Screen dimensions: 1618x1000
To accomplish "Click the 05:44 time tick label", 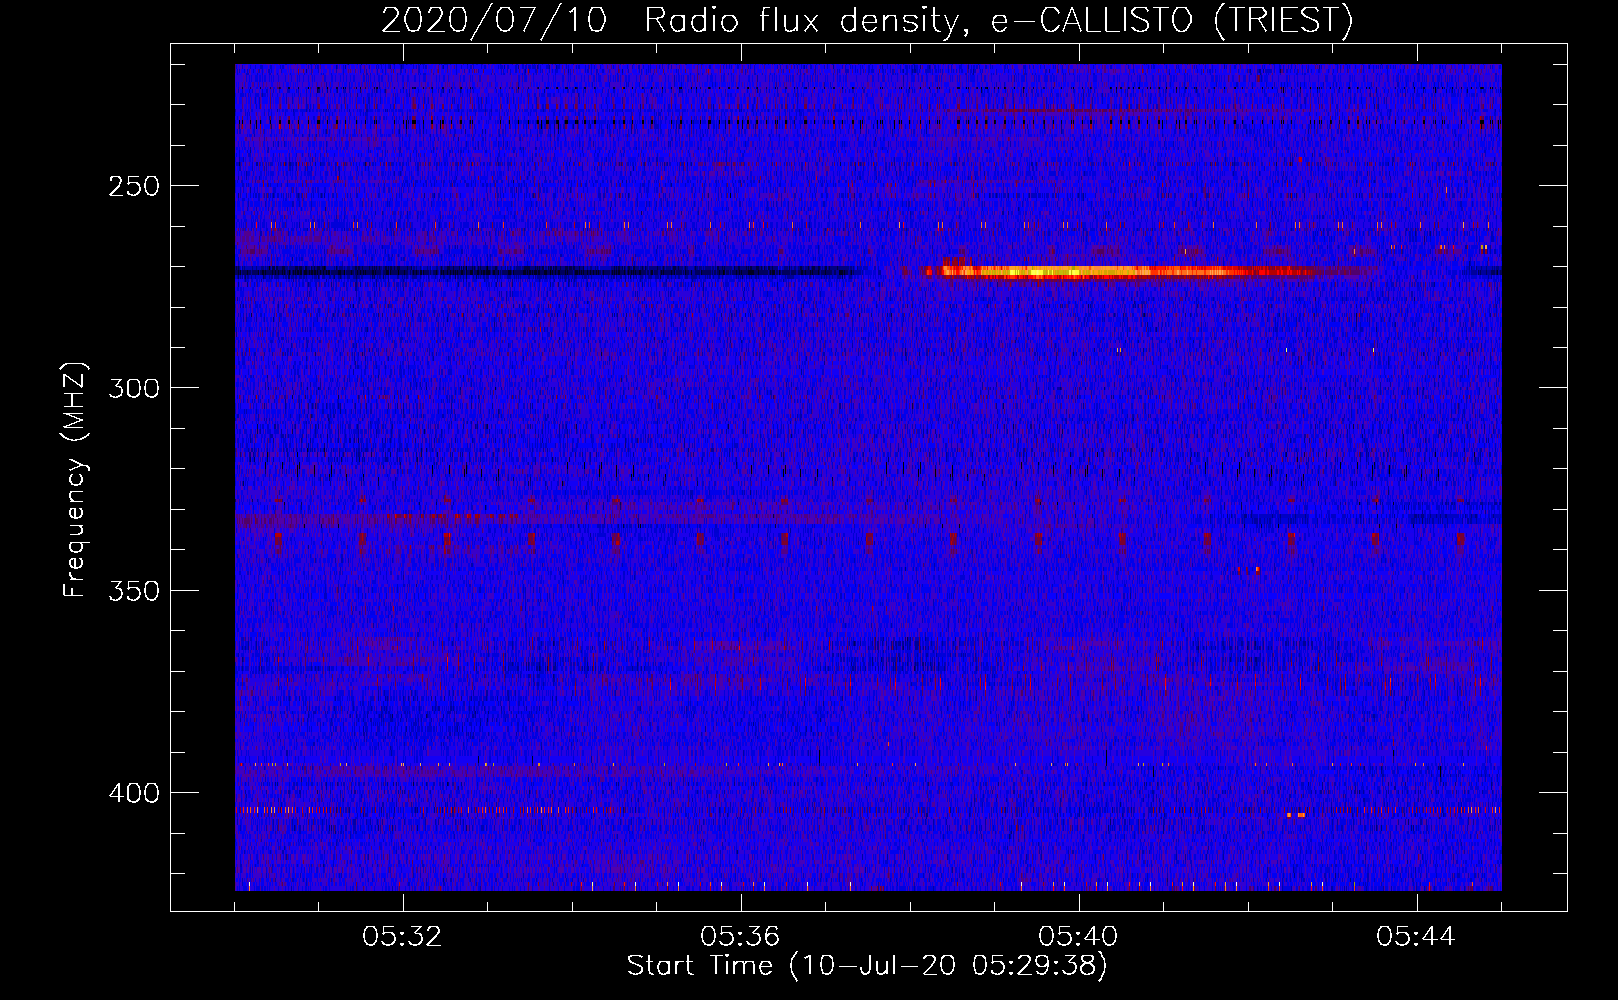I will click(x=1416, y=937).
